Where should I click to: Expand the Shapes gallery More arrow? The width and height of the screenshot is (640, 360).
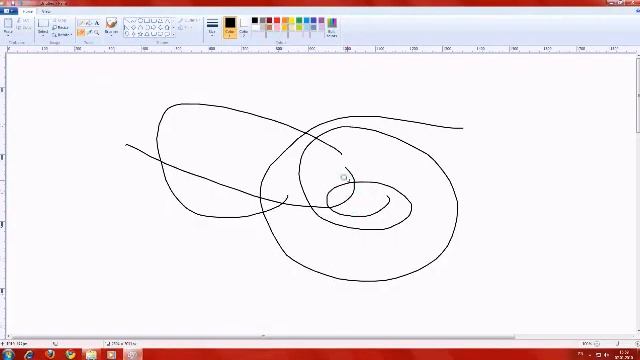173,34
